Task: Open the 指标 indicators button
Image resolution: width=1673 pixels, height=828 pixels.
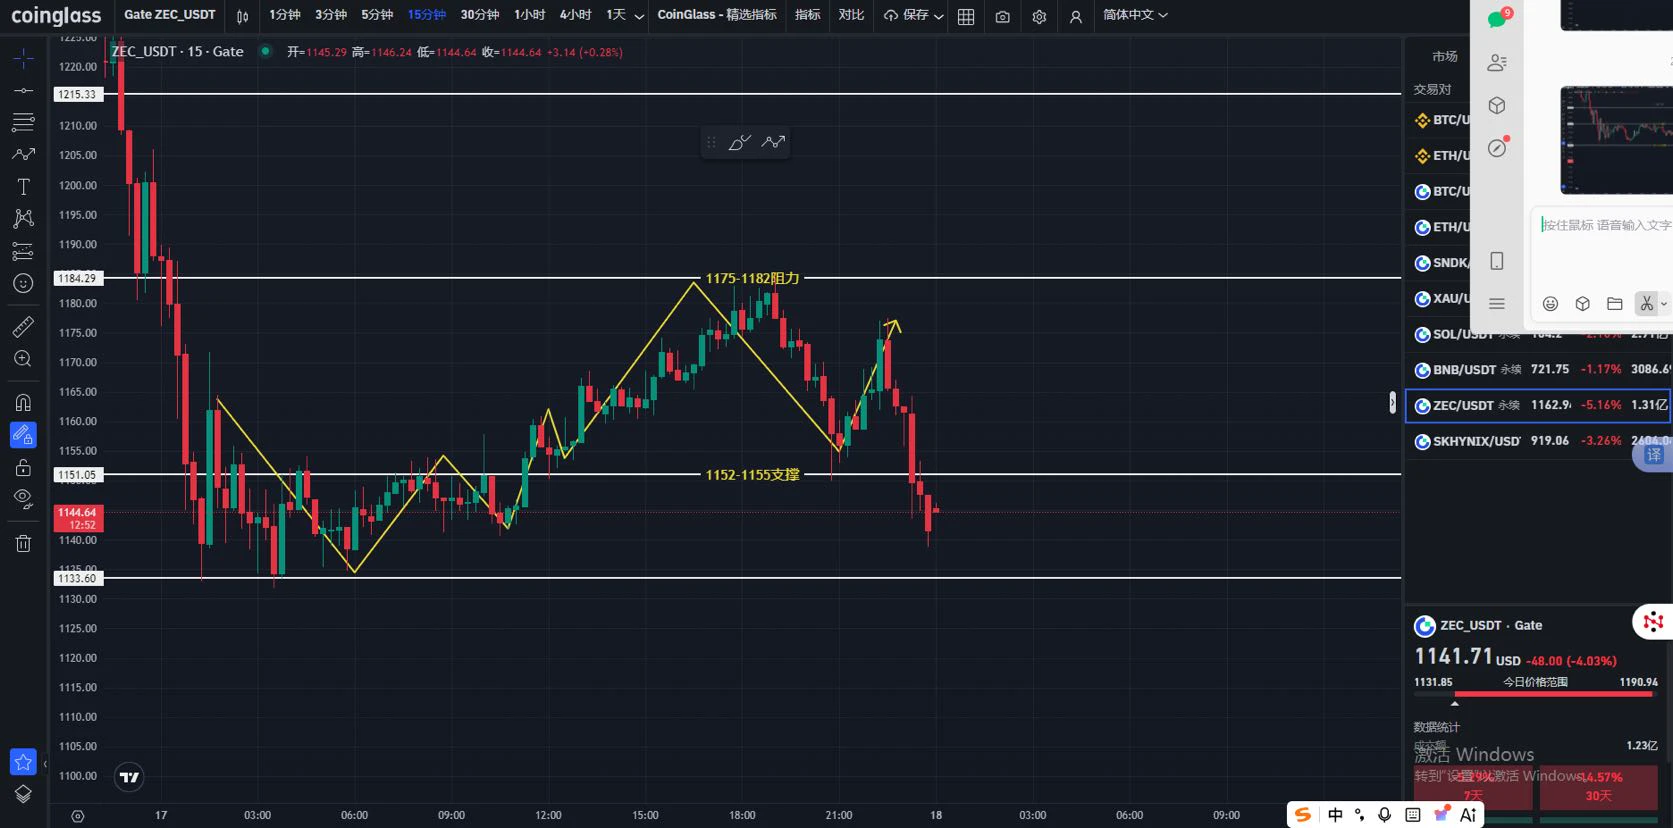Action: click(807, 15)
